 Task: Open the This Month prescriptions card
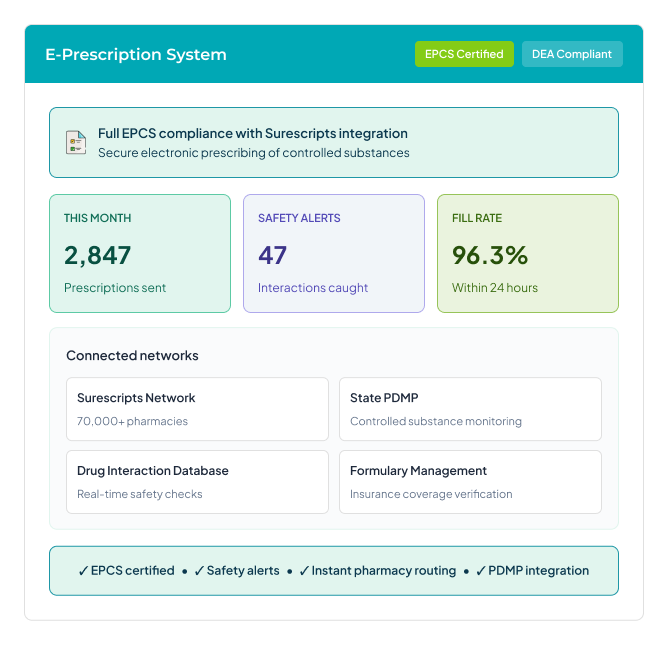pos(140,253)
